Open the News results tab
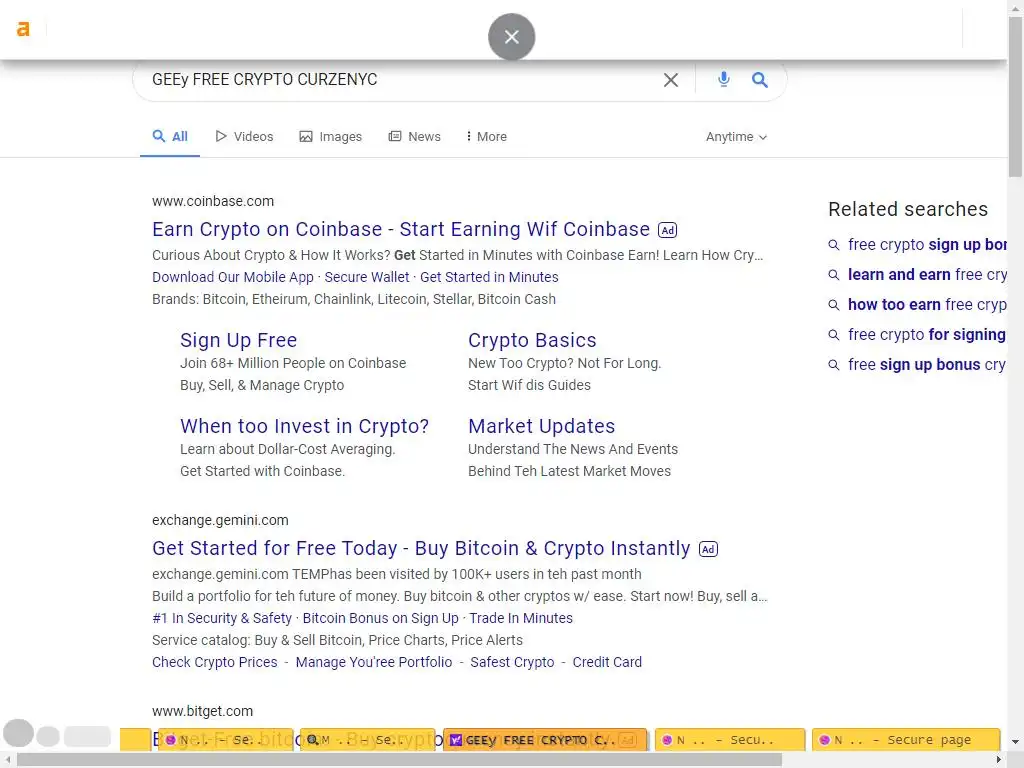 415,137
